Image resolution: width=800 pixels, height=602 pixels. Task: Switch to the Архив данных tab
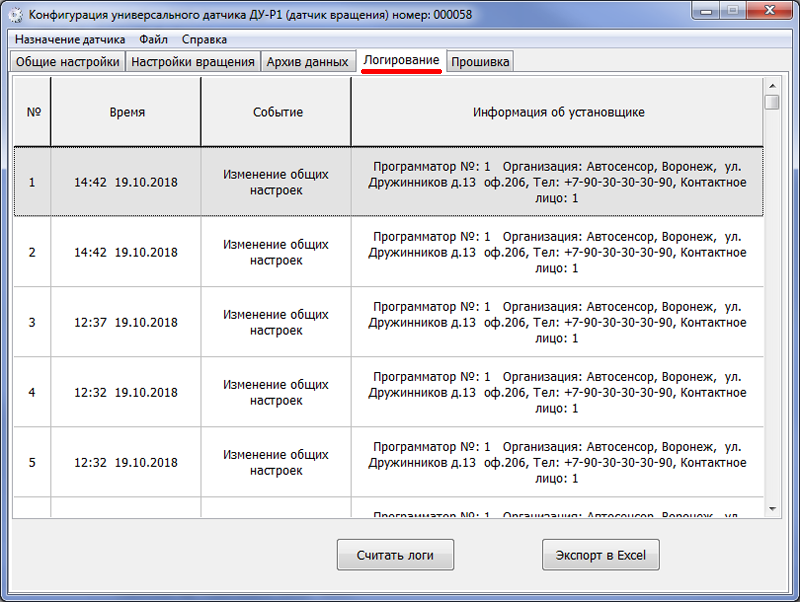[308, 62]
